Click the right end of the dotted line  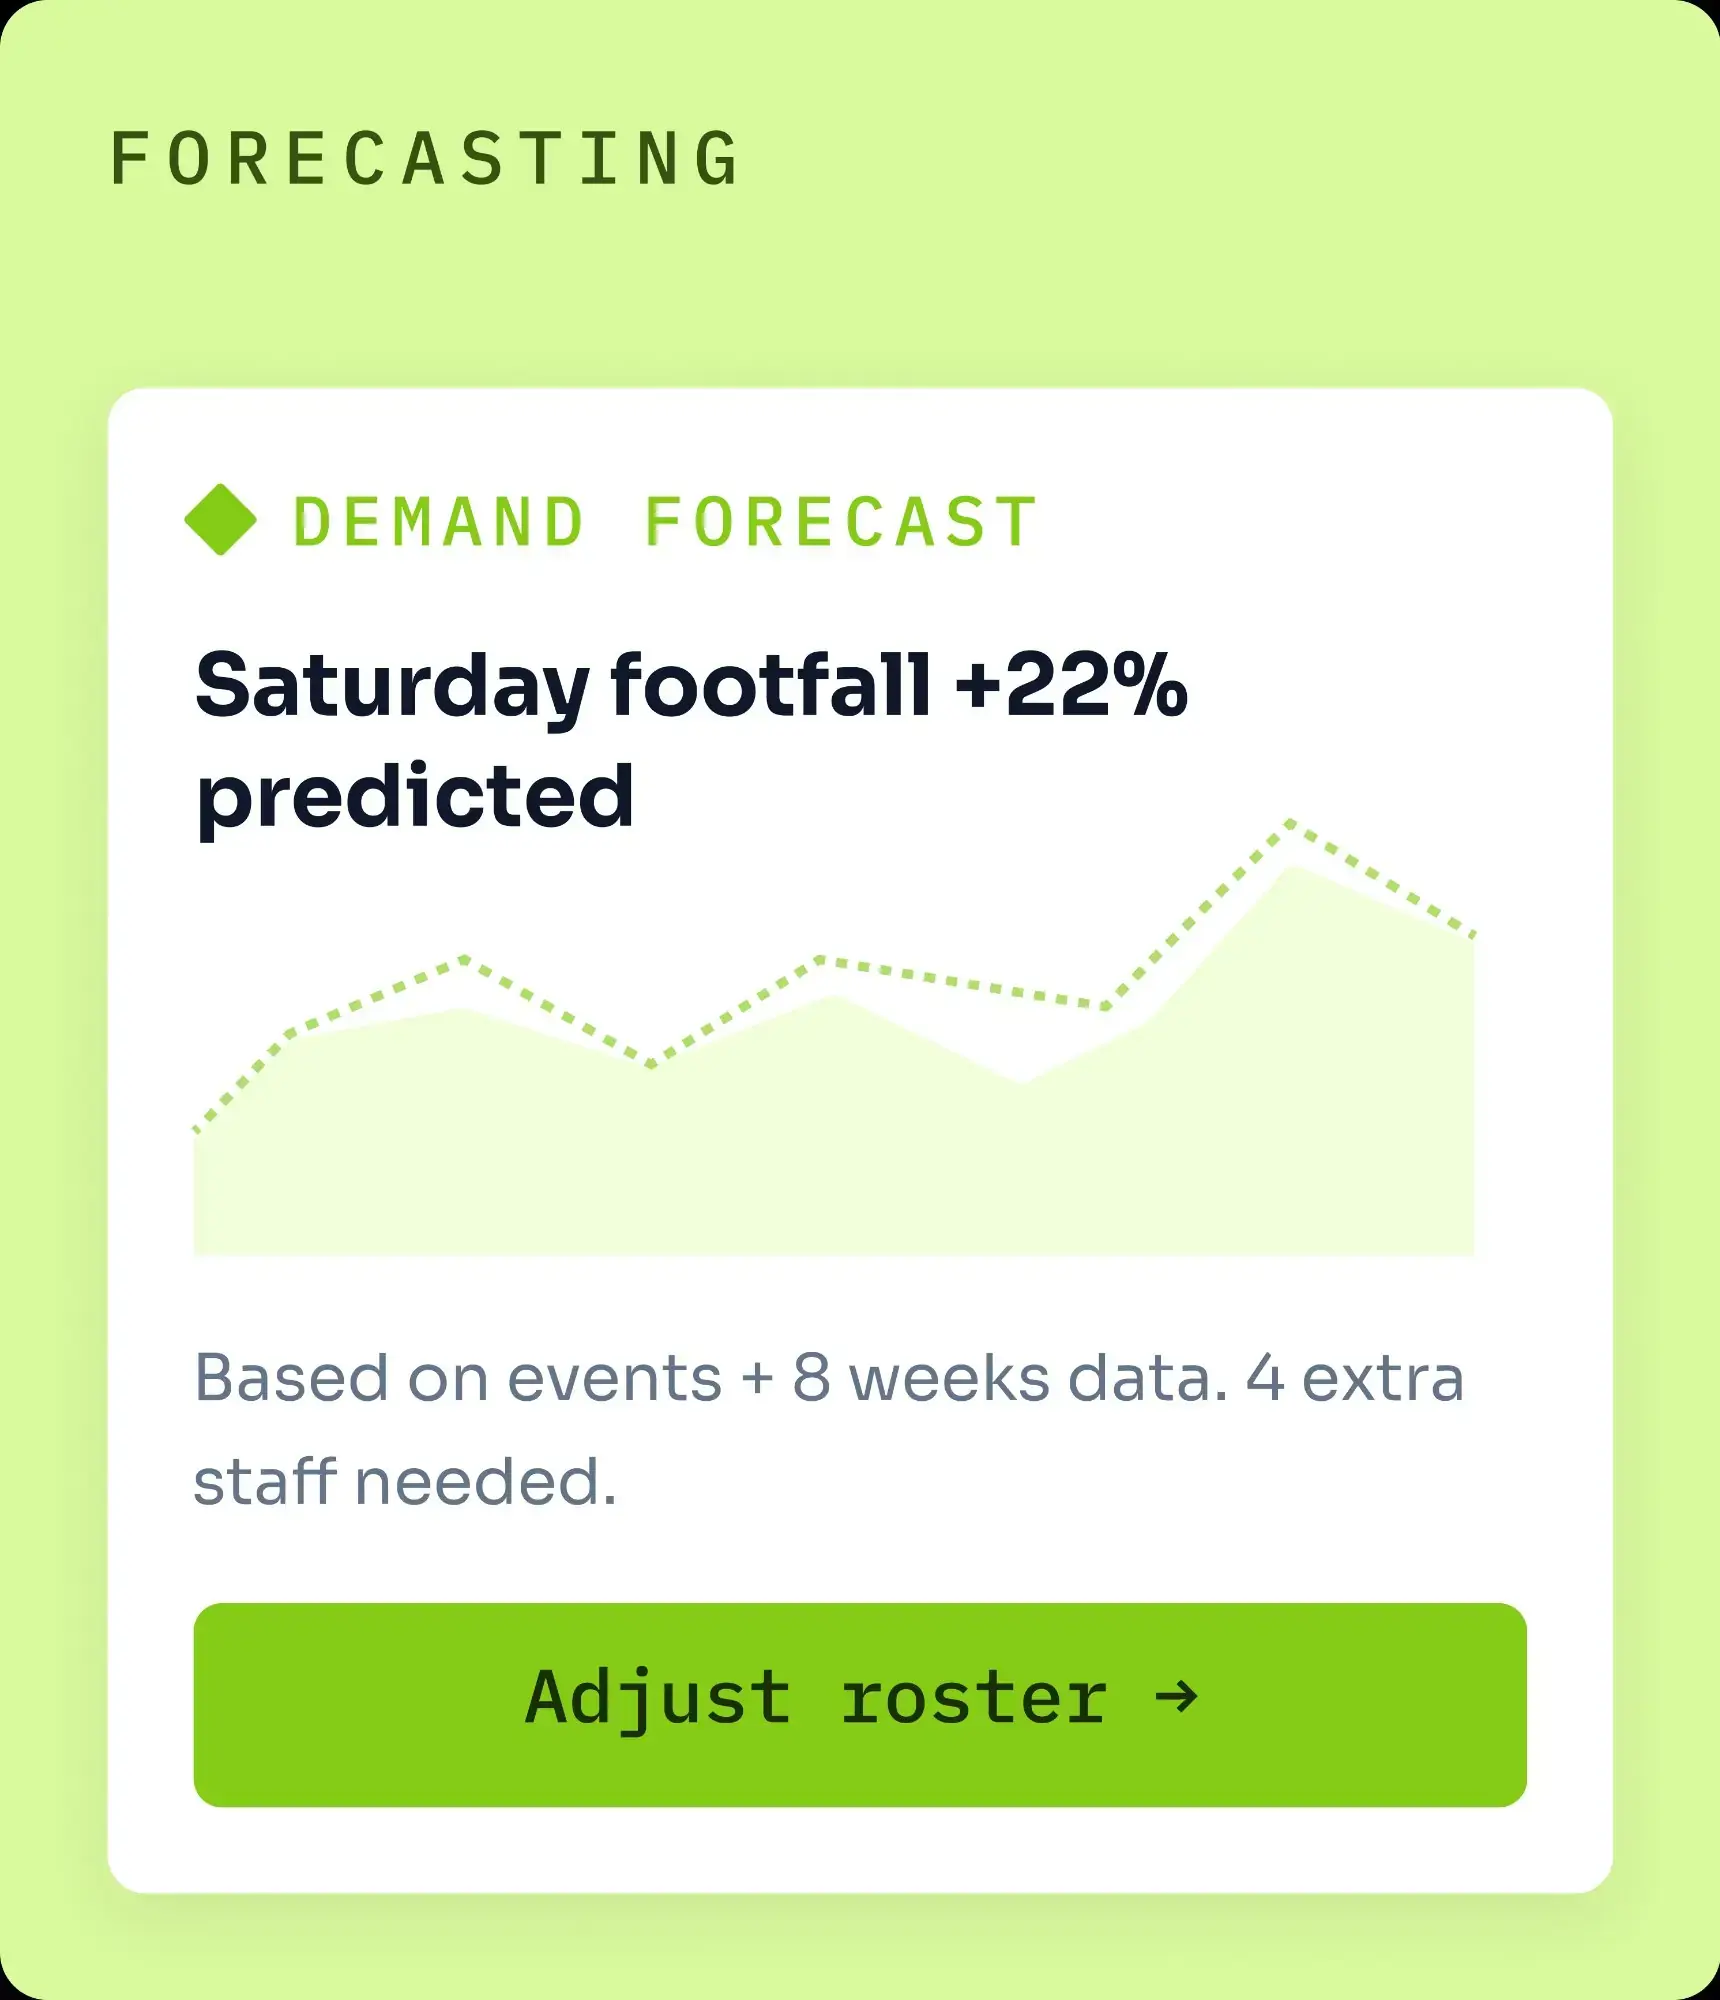click(1473, 935)
